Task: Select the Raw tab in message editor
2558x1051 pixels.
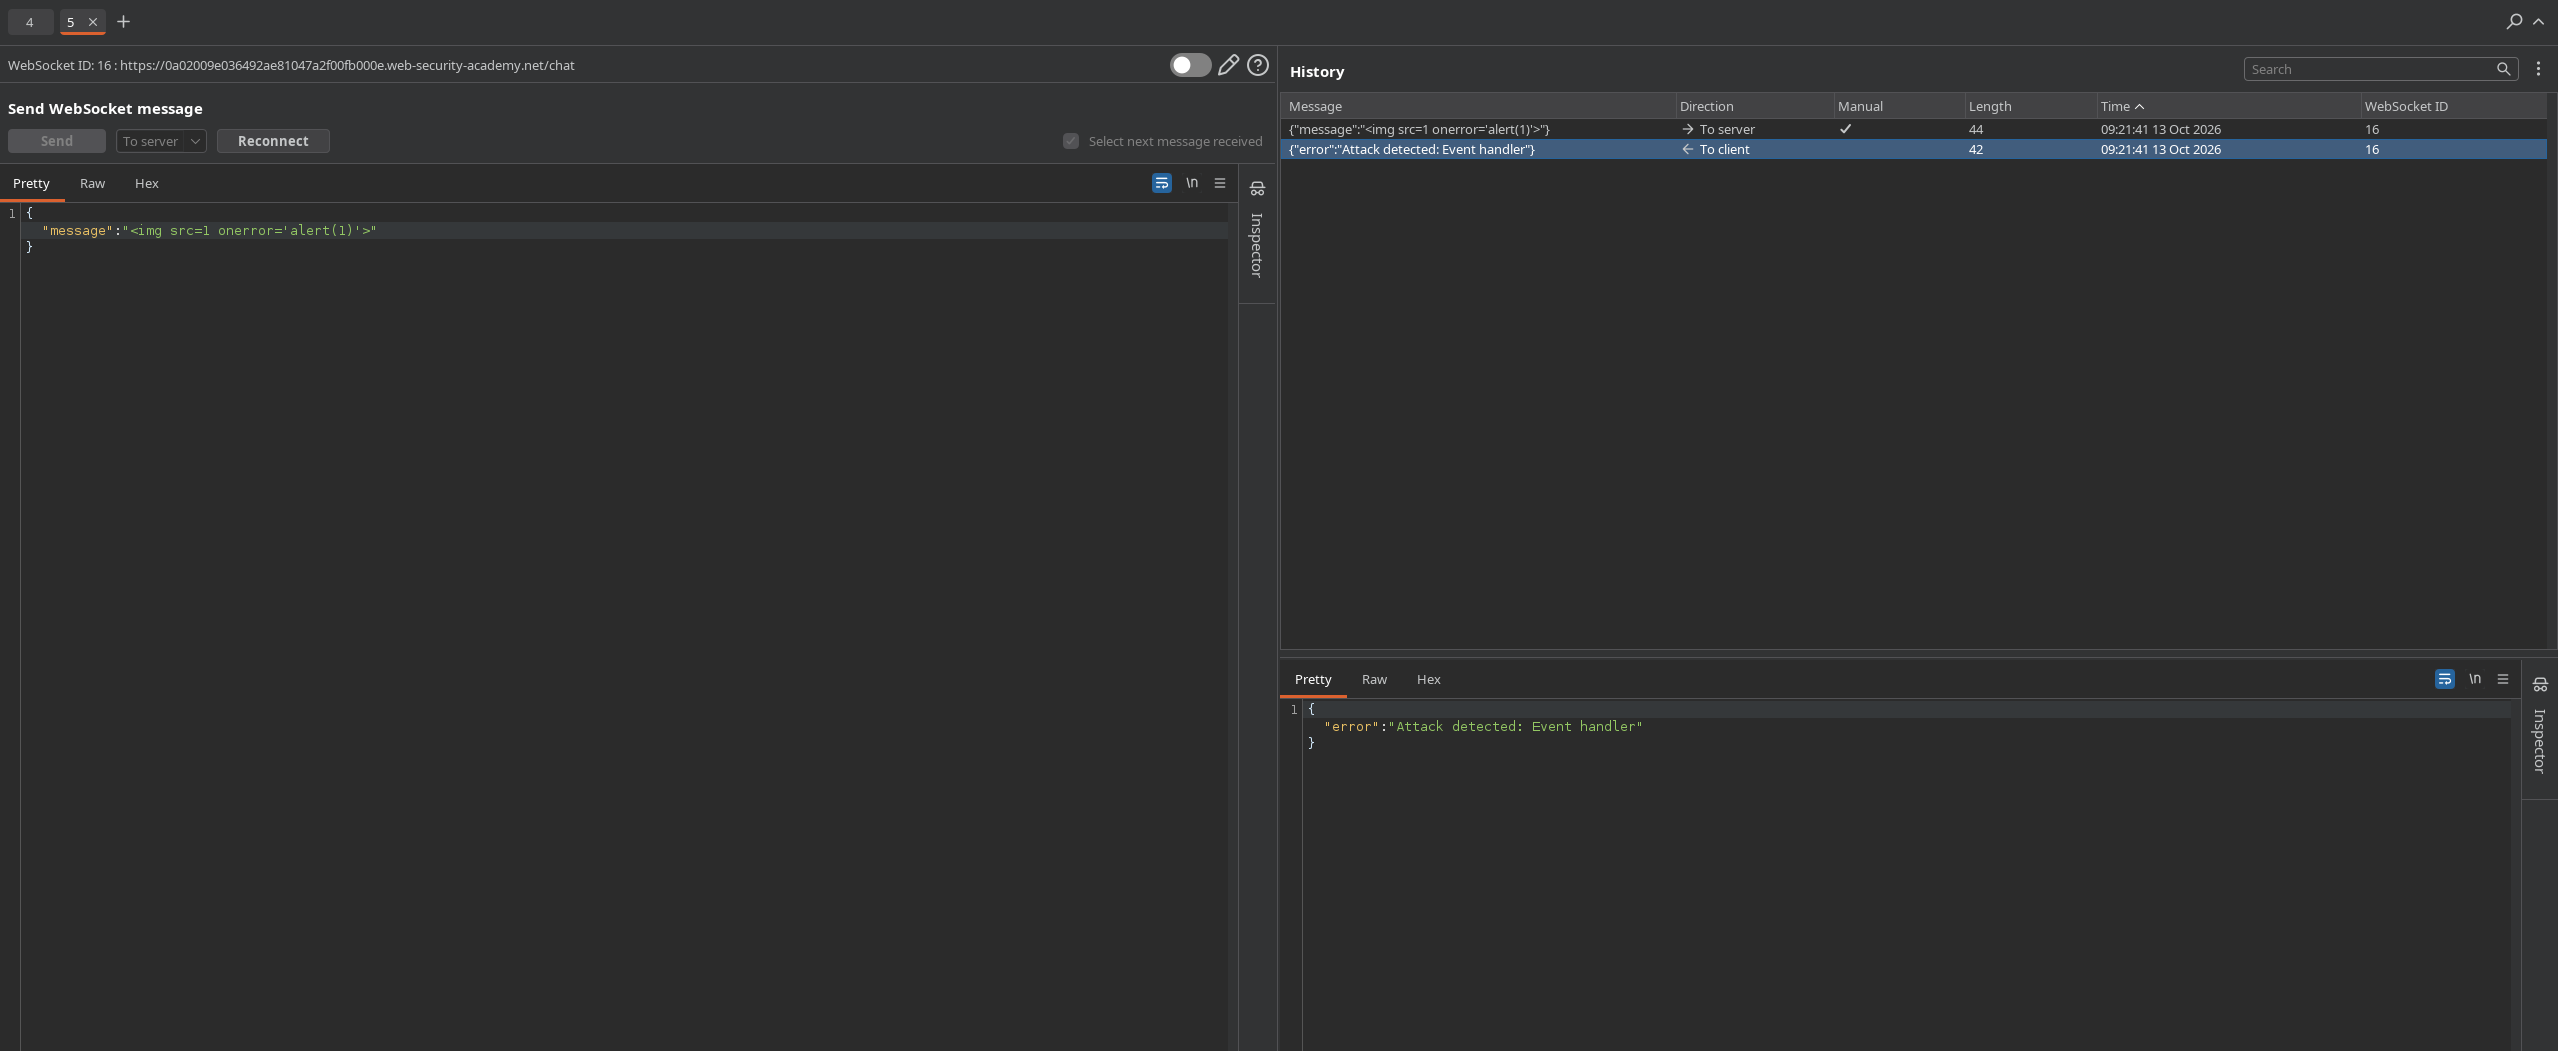Action: click(x=92, y=183)
